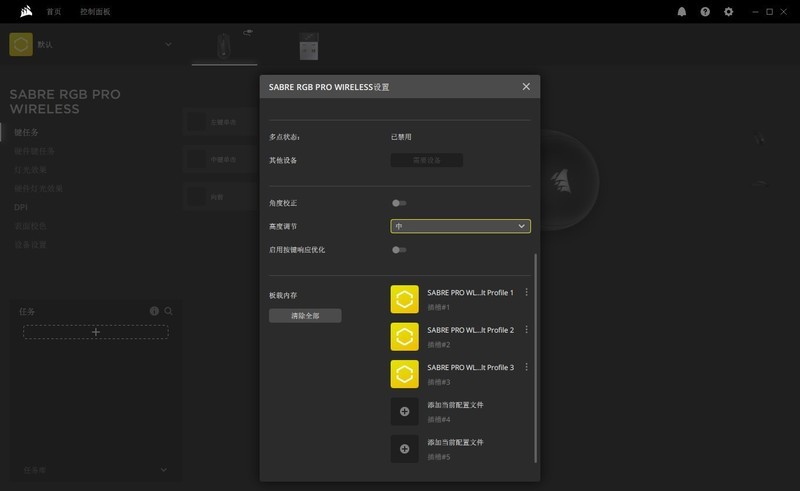Click the settings dialog vertical scrollbar
Image resolution: width=800 pixels, height=491 pixels.
[x=535, y=358]
